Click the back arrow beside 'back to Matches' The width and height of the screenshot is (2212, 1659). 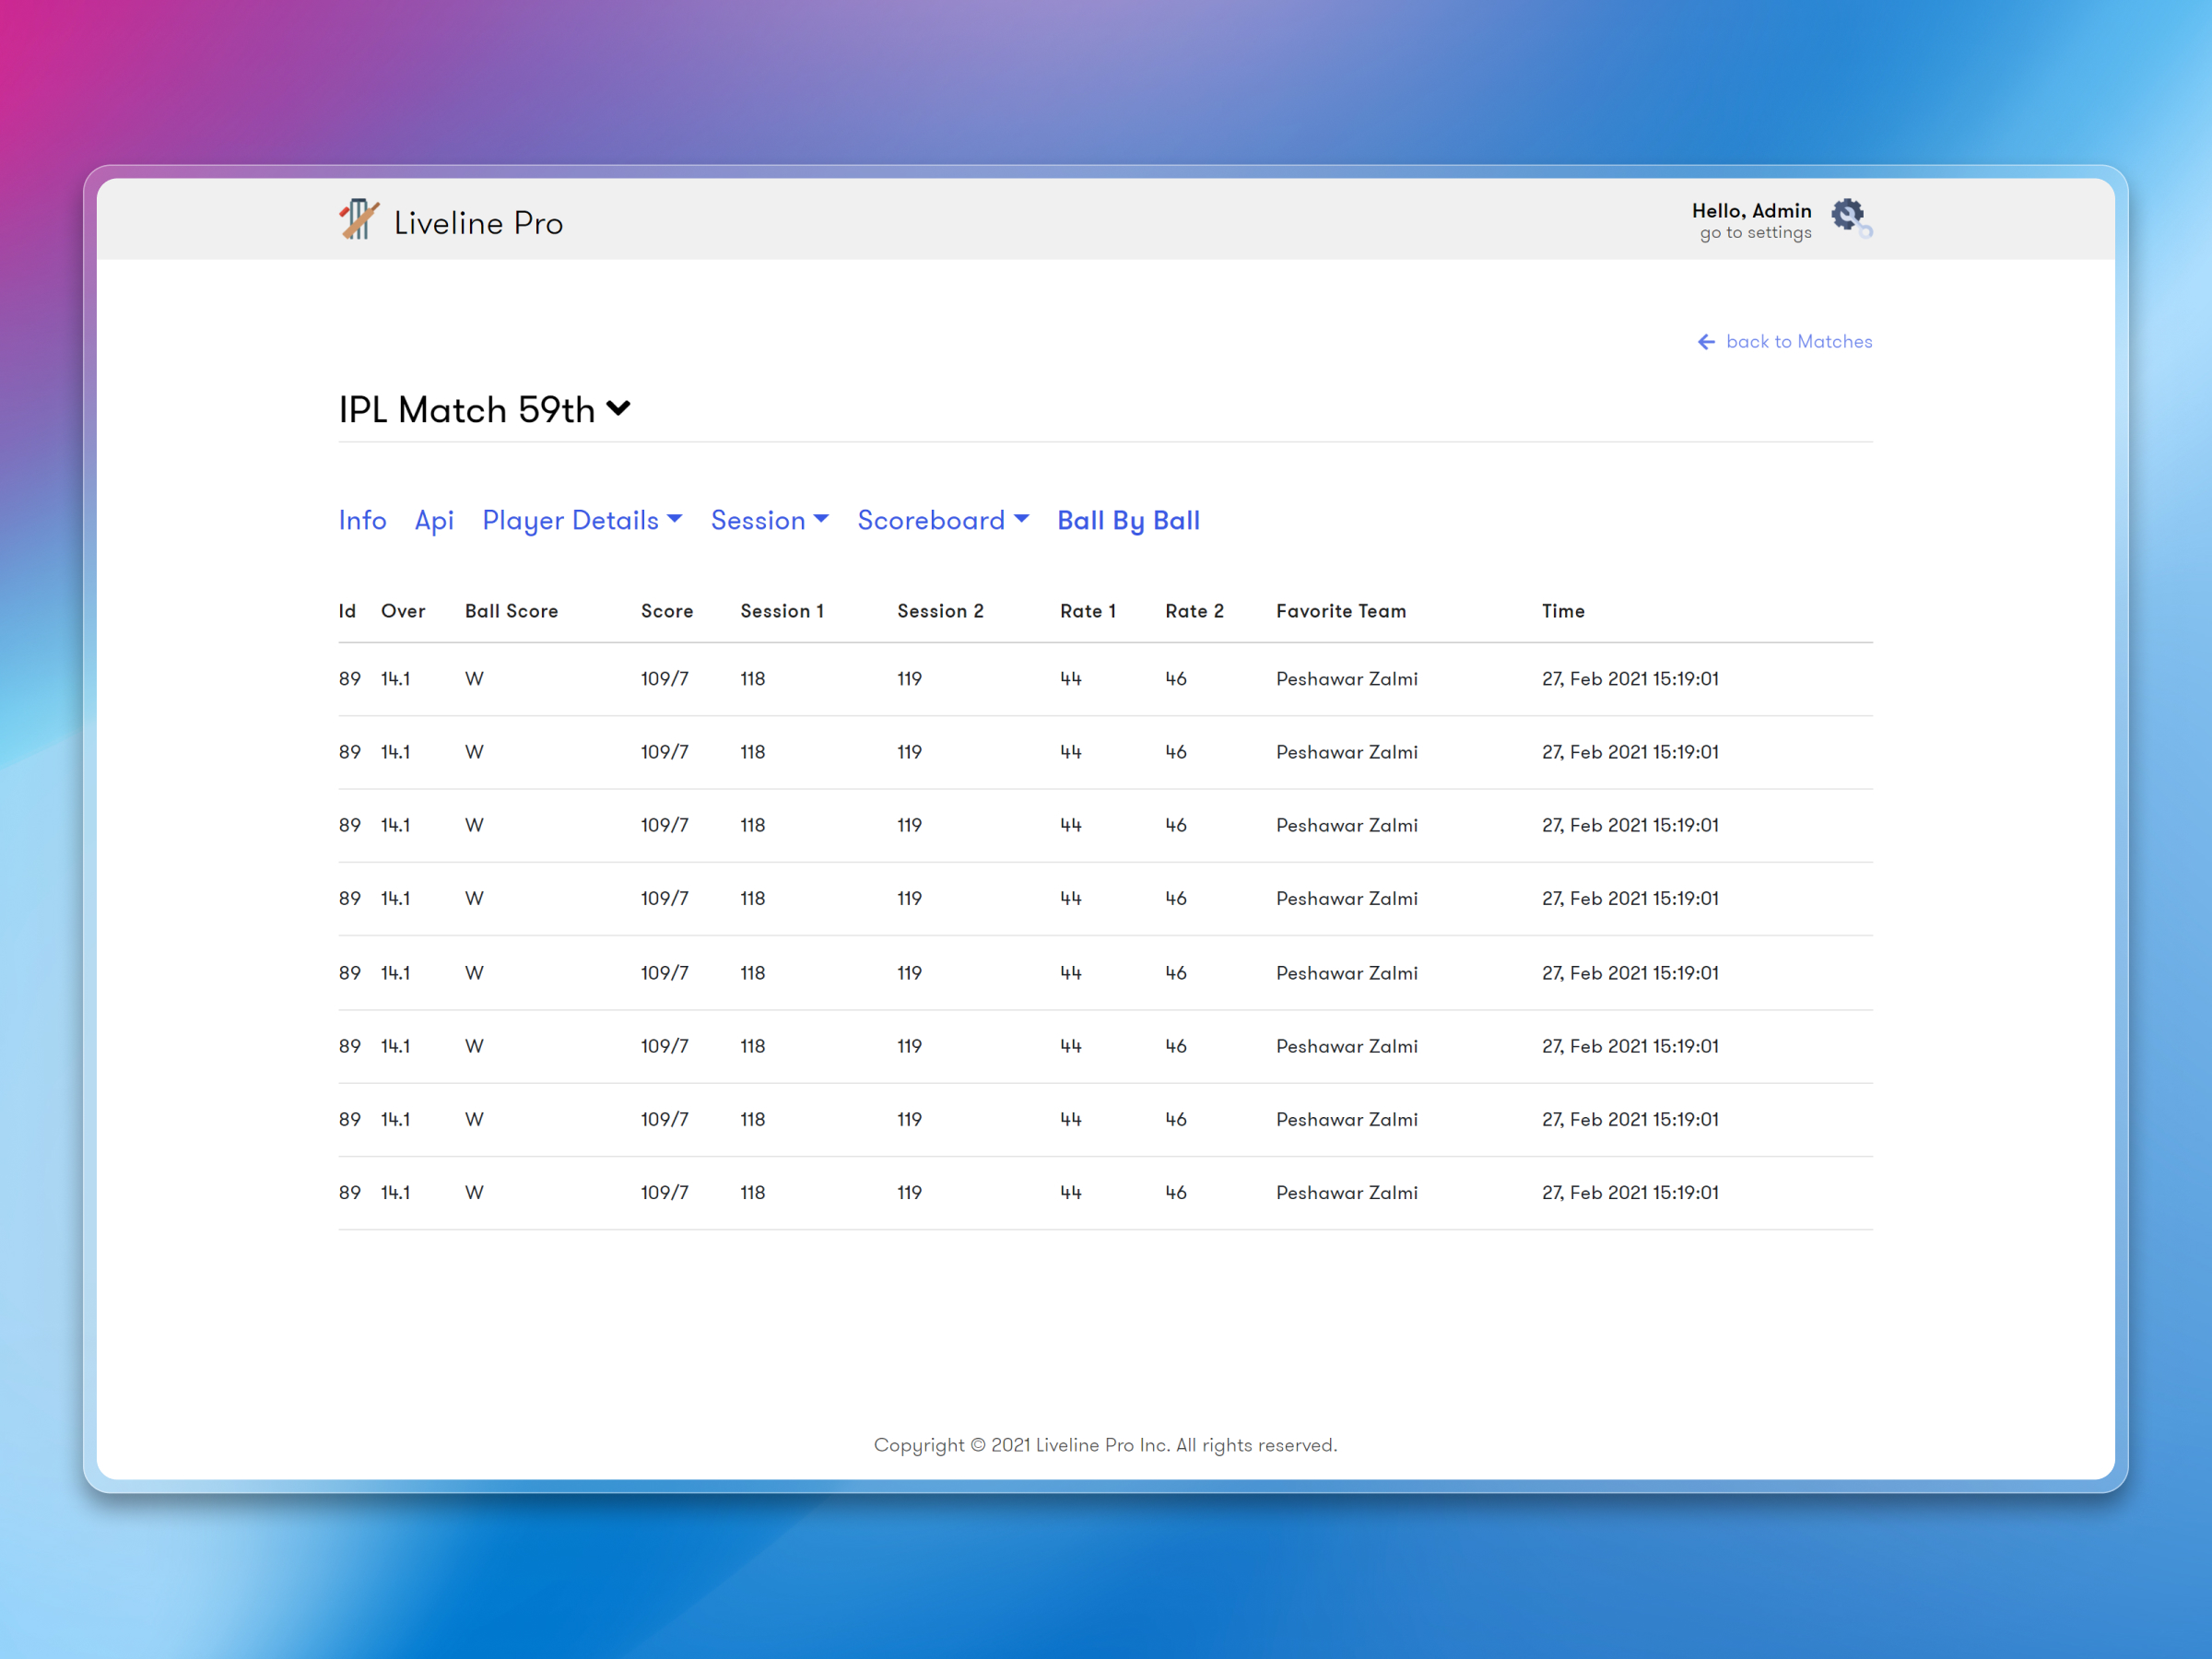coord(1706,341)
